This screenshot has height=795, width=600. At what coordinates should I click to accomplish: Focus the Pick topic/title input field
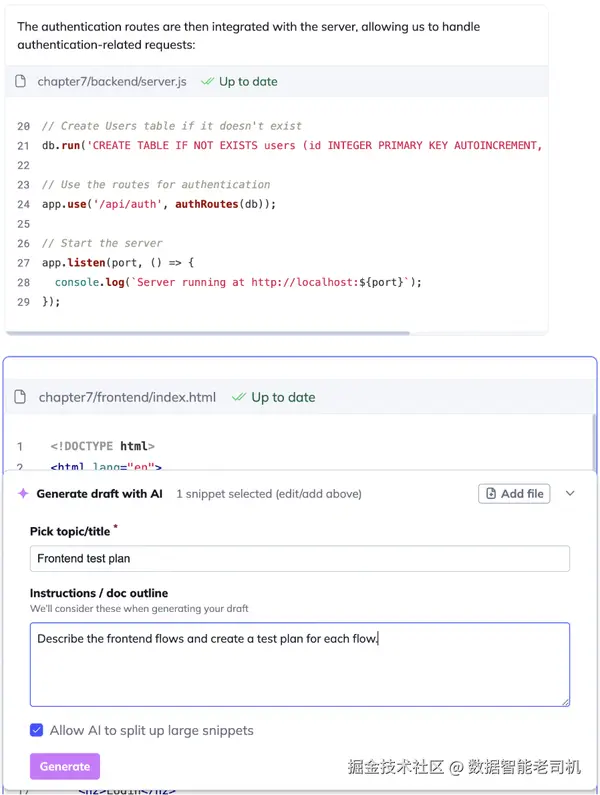[x=300, y=558]
